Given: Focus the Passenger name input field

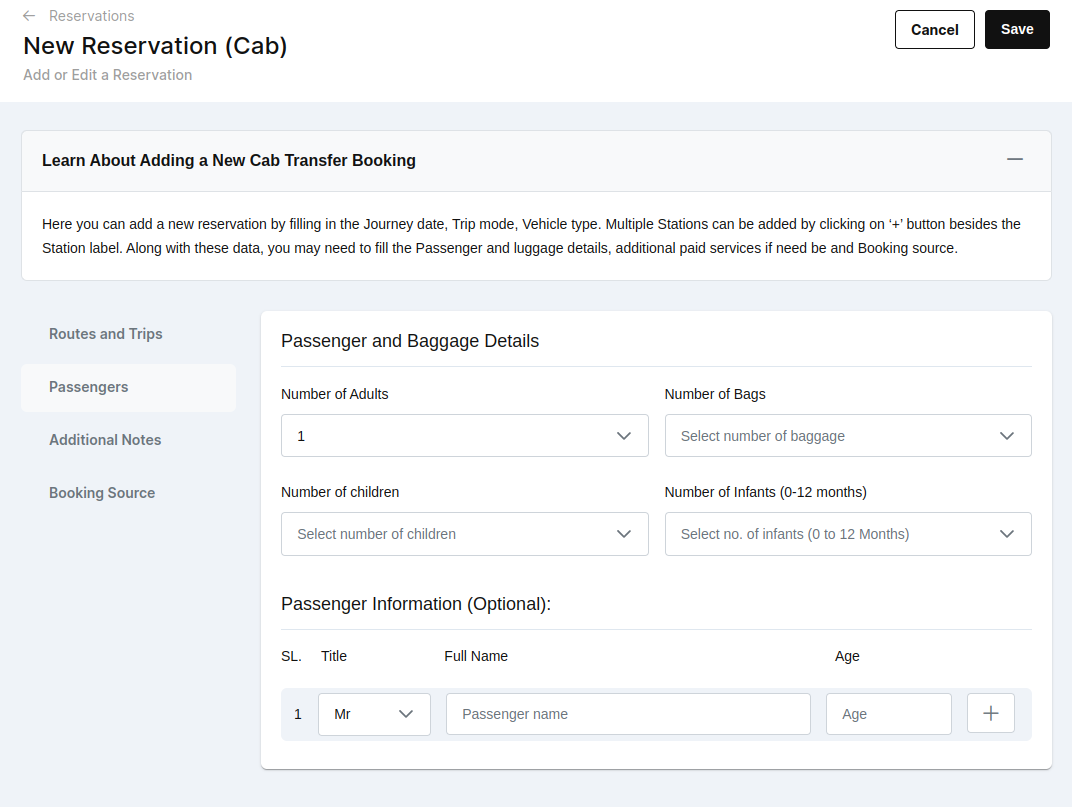Looking at the screenshot, I should (x=628, y=714).
